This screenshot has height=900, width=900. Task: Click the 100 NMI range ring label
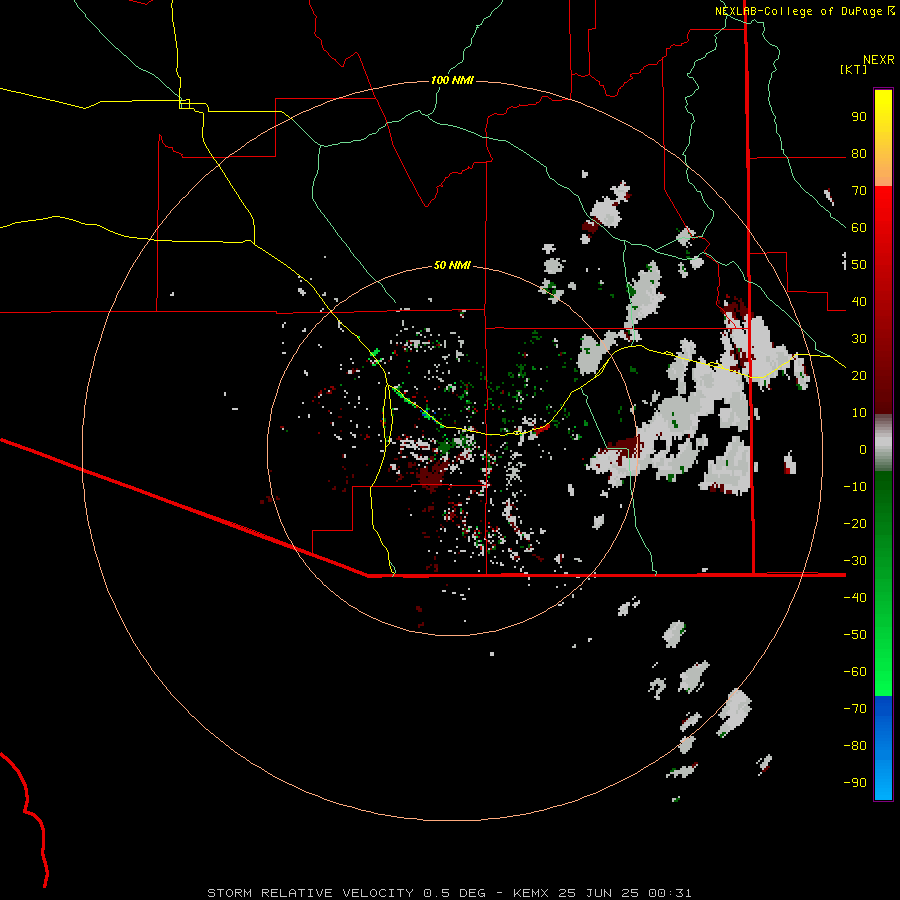coord(452,80)
